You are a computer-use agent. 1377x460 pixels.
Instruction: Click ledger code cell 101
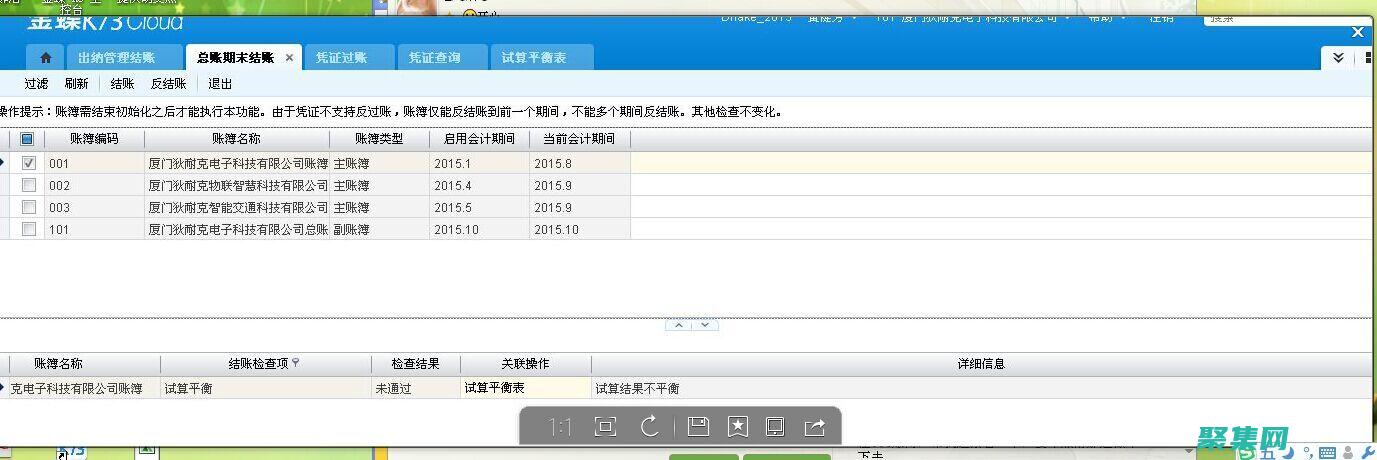coord(94,229)
